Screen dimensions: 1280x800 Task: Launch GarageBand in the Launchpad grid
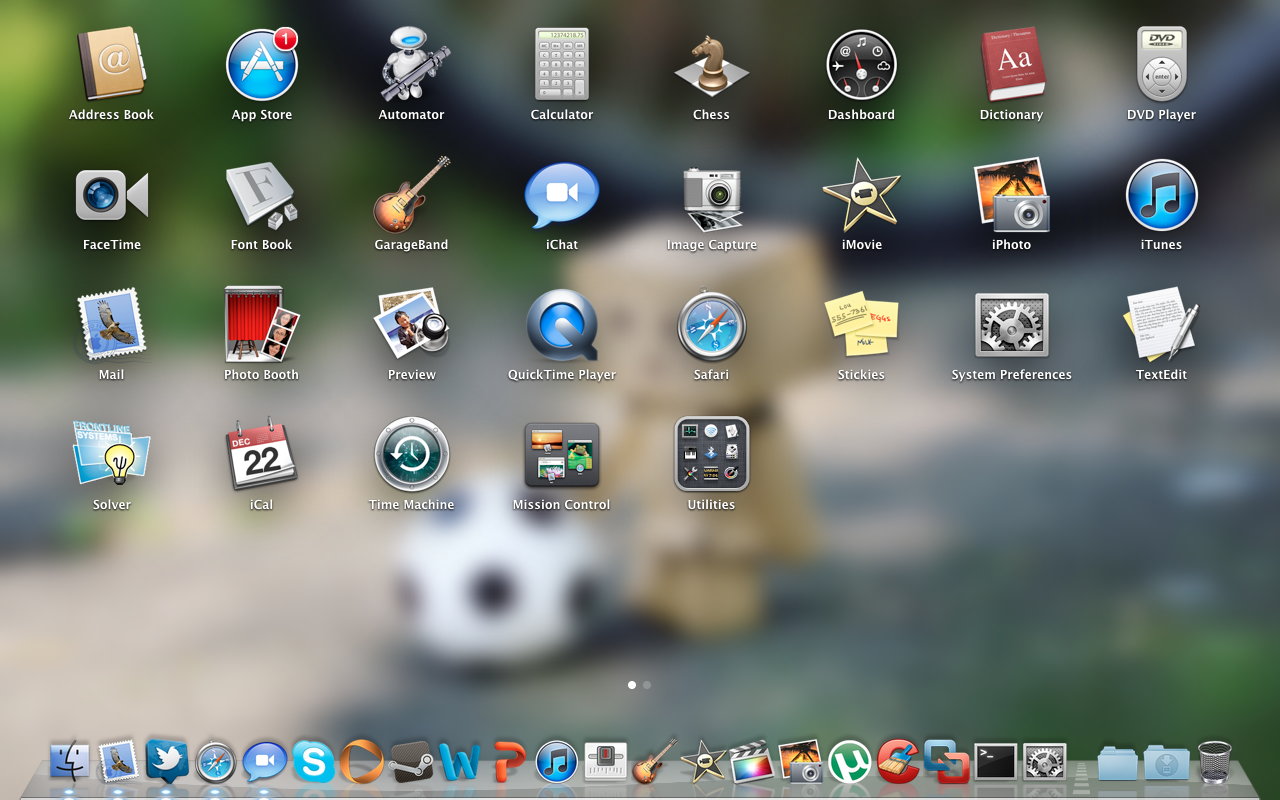pyautogui.click(x=412, y=195)
